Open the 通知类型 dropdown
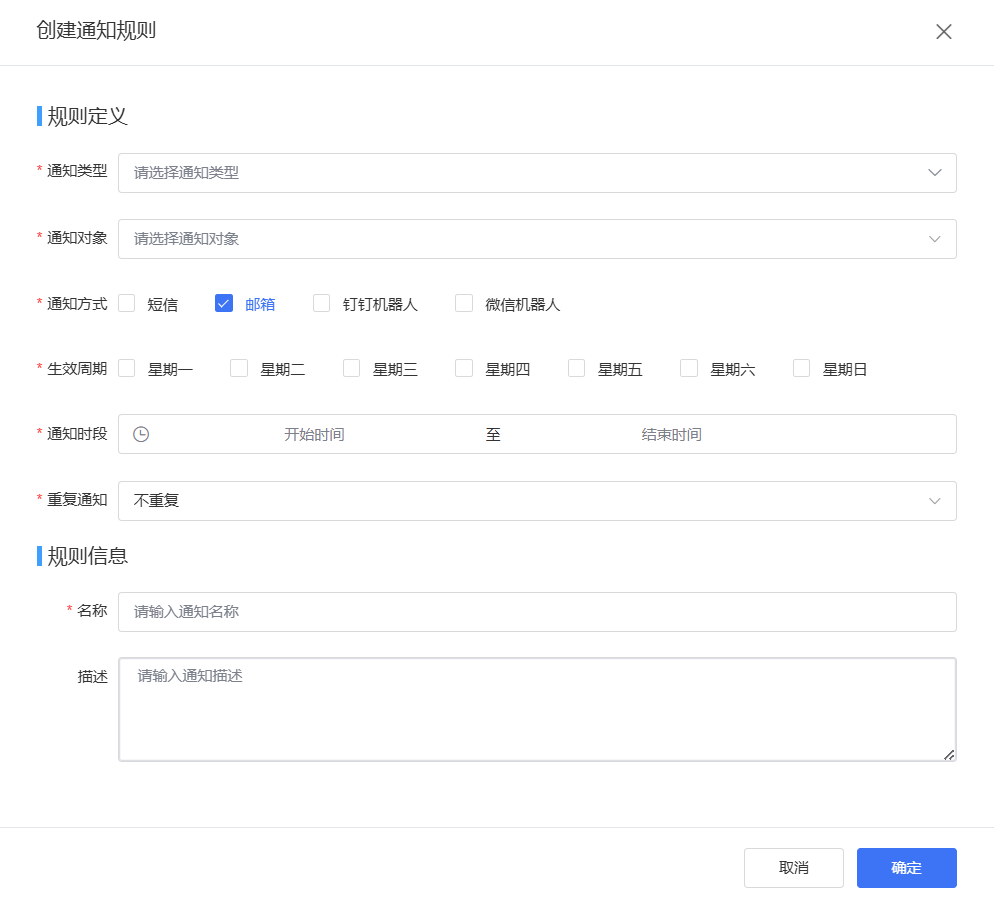Image resolution: width=994 pixels, height=906 pixels. pos(537,172)
